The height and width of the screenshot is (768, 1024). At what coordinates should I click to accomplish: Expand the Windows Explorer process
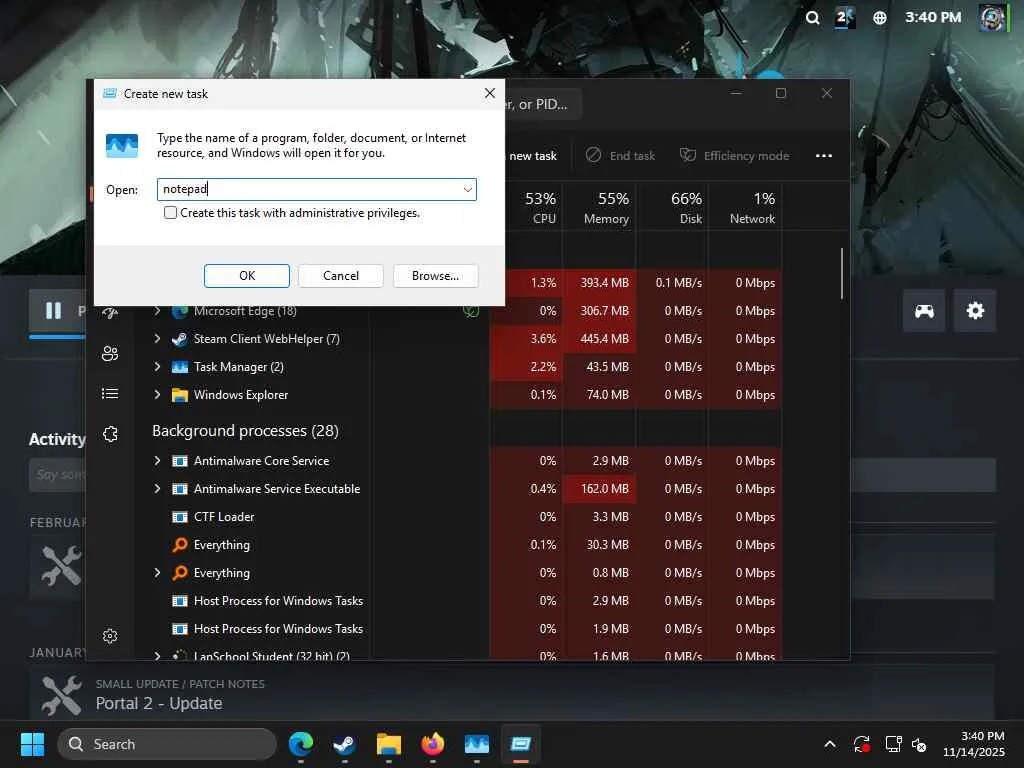point(157,394)
